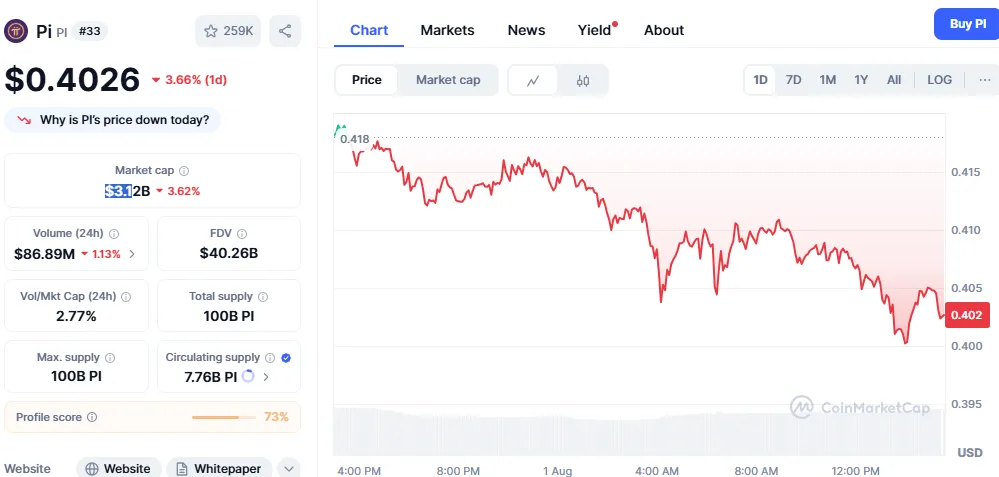
Task: Open the chart more options menu
Action: pos(984,80)
